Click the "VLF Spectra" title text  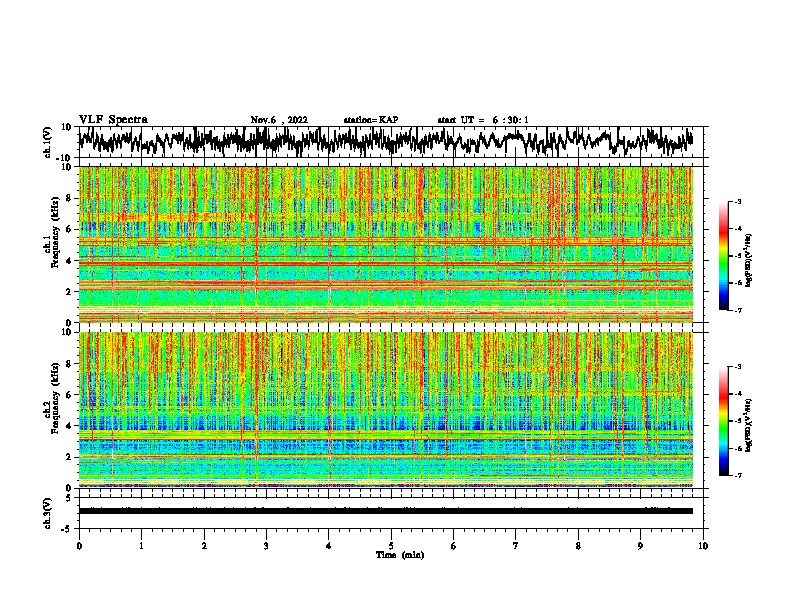[113, 119]
